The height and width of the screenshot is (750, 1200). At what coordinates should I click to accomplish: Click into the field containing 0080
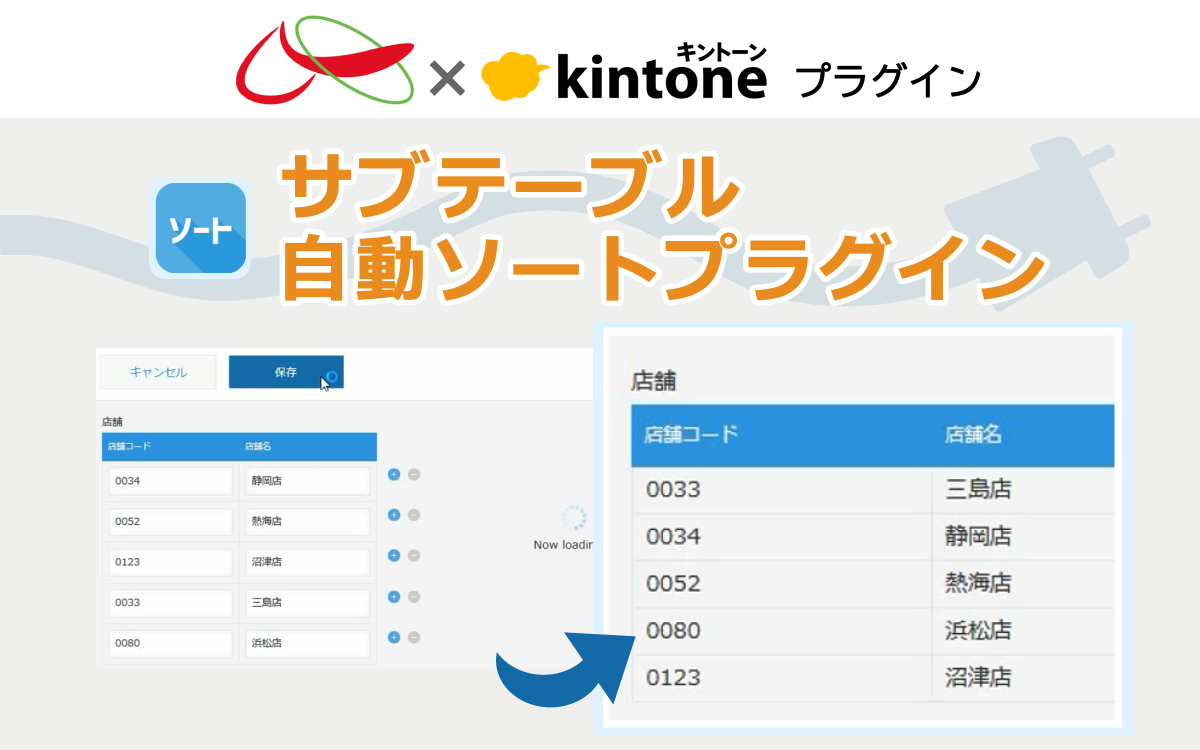click(x=170, y=643)
